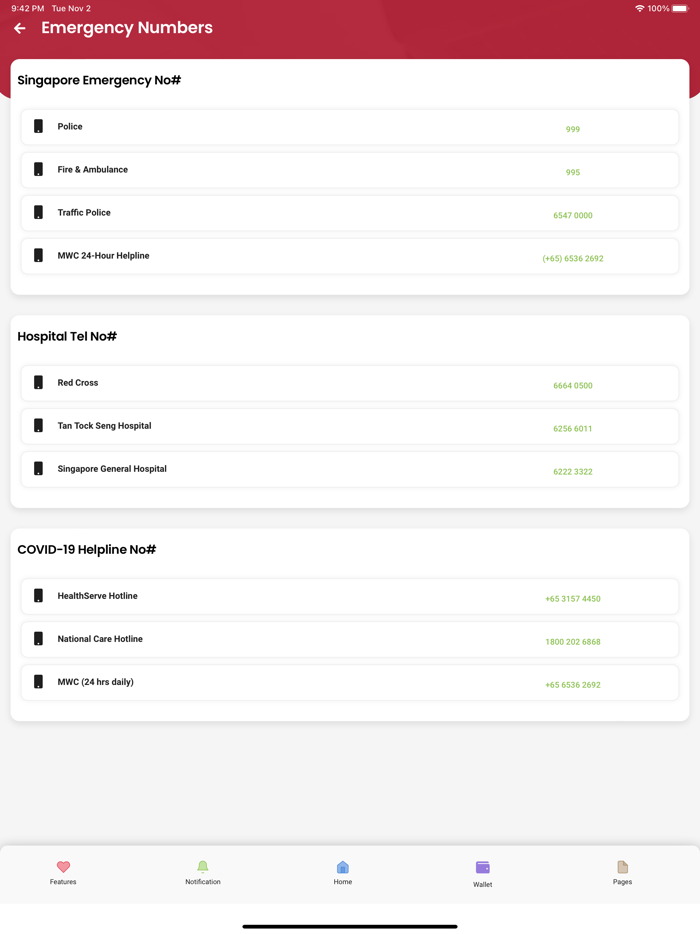Tap phone icon beside HealthServe Hotline
Screen dimensions: 700x934
pos(38,596)
